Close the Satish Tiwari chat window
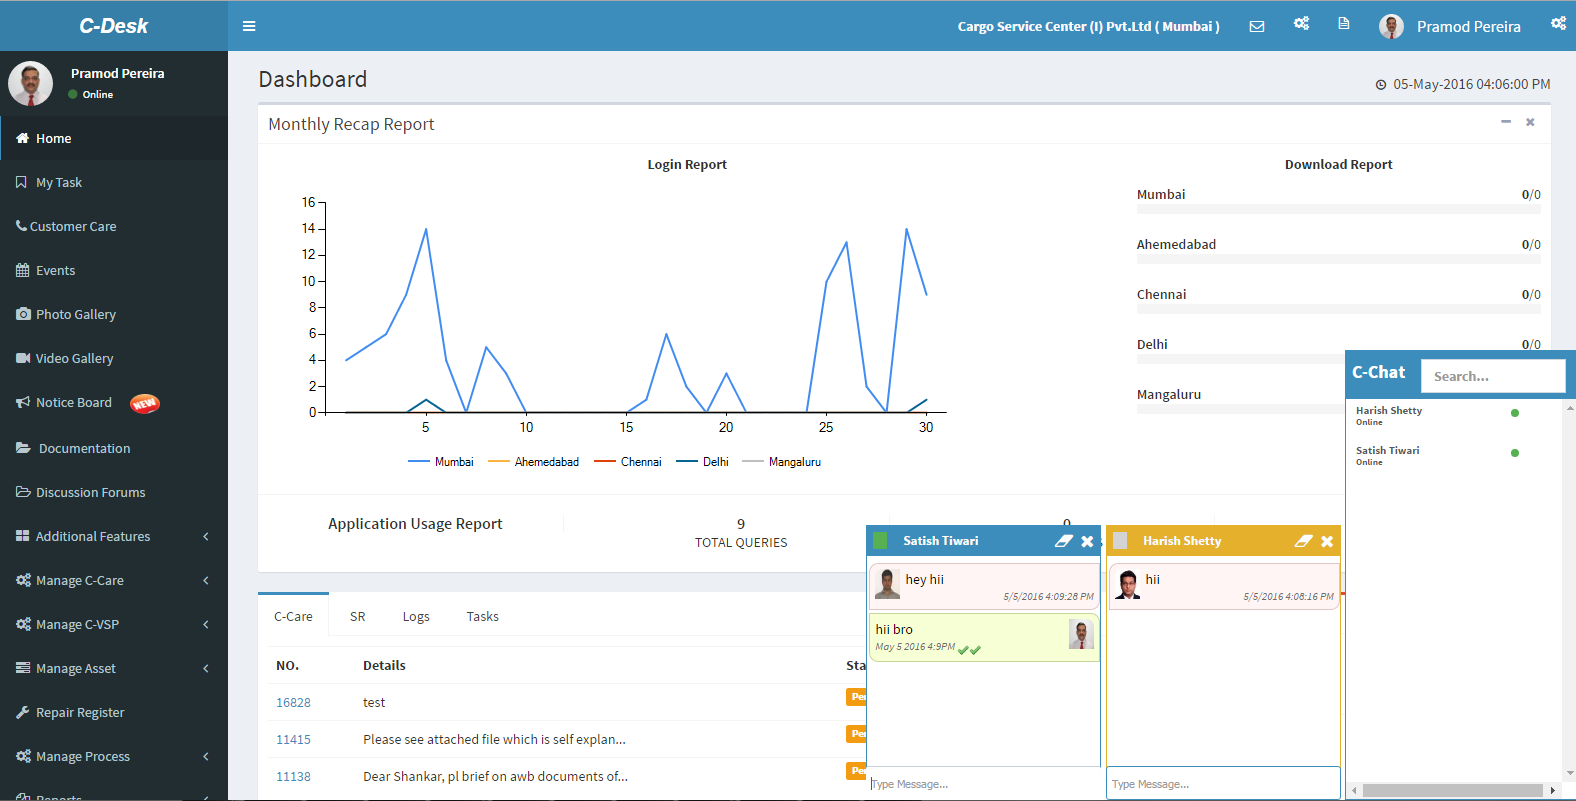Image resolution: width=1576 pixels, height=801 pixels. coord(1087,541)
